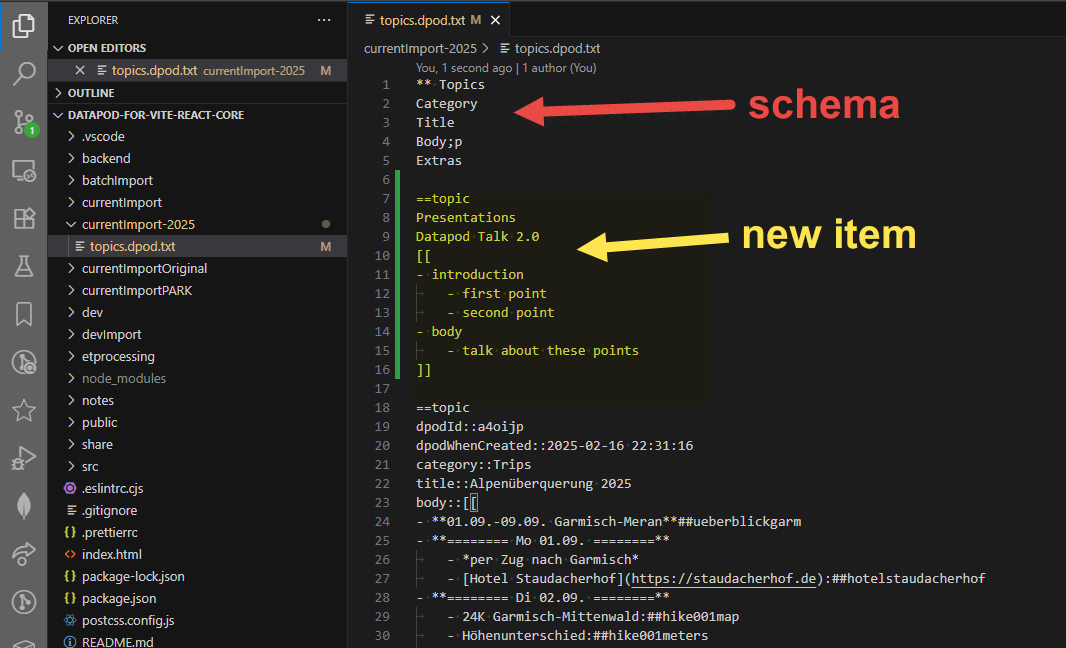This screenshot has width=1066, height=648.
Task: Open Source Control view with badge
Action: [x=24, y=122]
